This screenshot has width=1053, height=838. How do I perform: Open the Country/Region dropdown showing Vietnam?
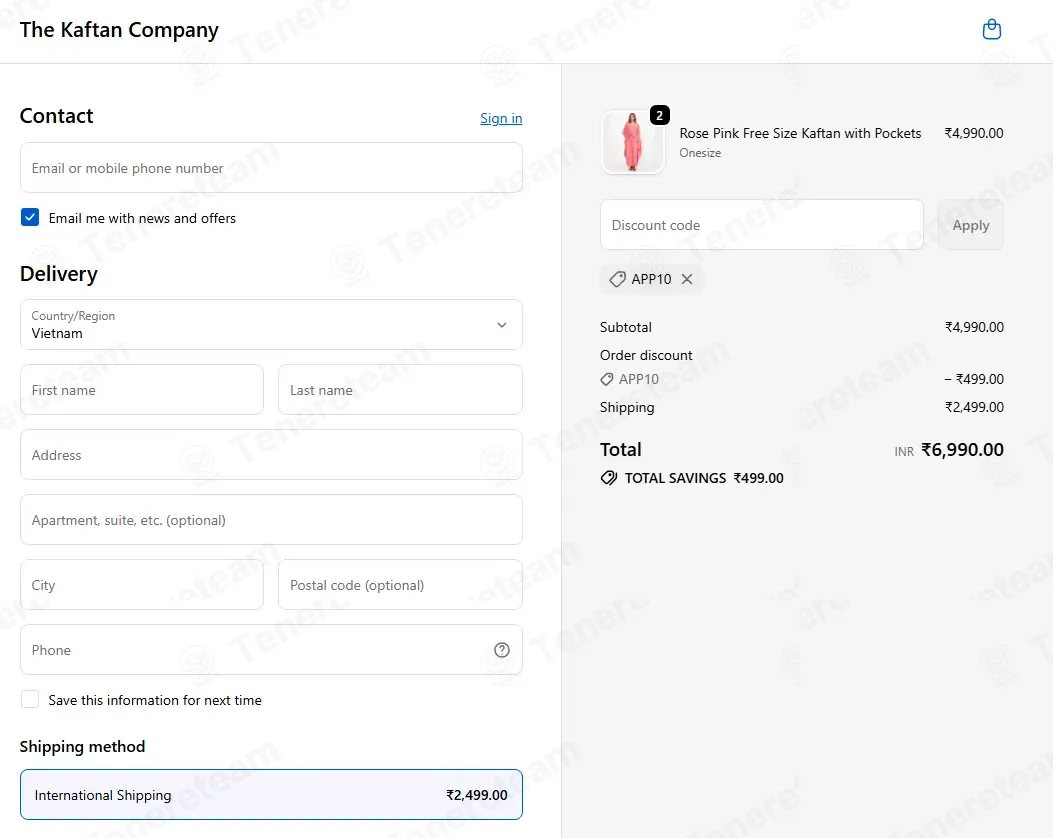(x=271, y=325)
